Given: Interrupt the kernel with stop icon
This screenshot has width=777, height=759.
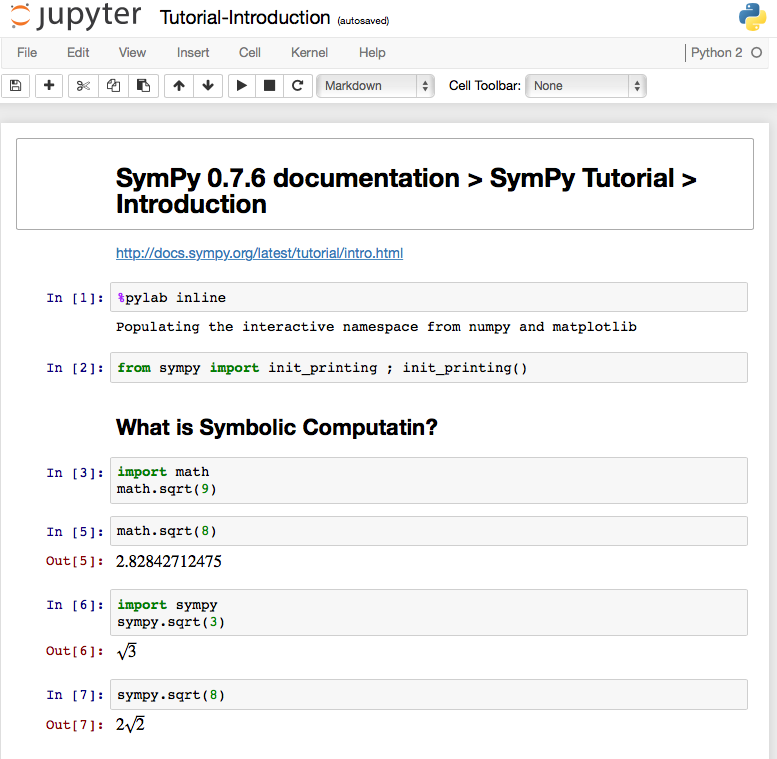Looking at the screenshot, I should click(x=270, y=86).
